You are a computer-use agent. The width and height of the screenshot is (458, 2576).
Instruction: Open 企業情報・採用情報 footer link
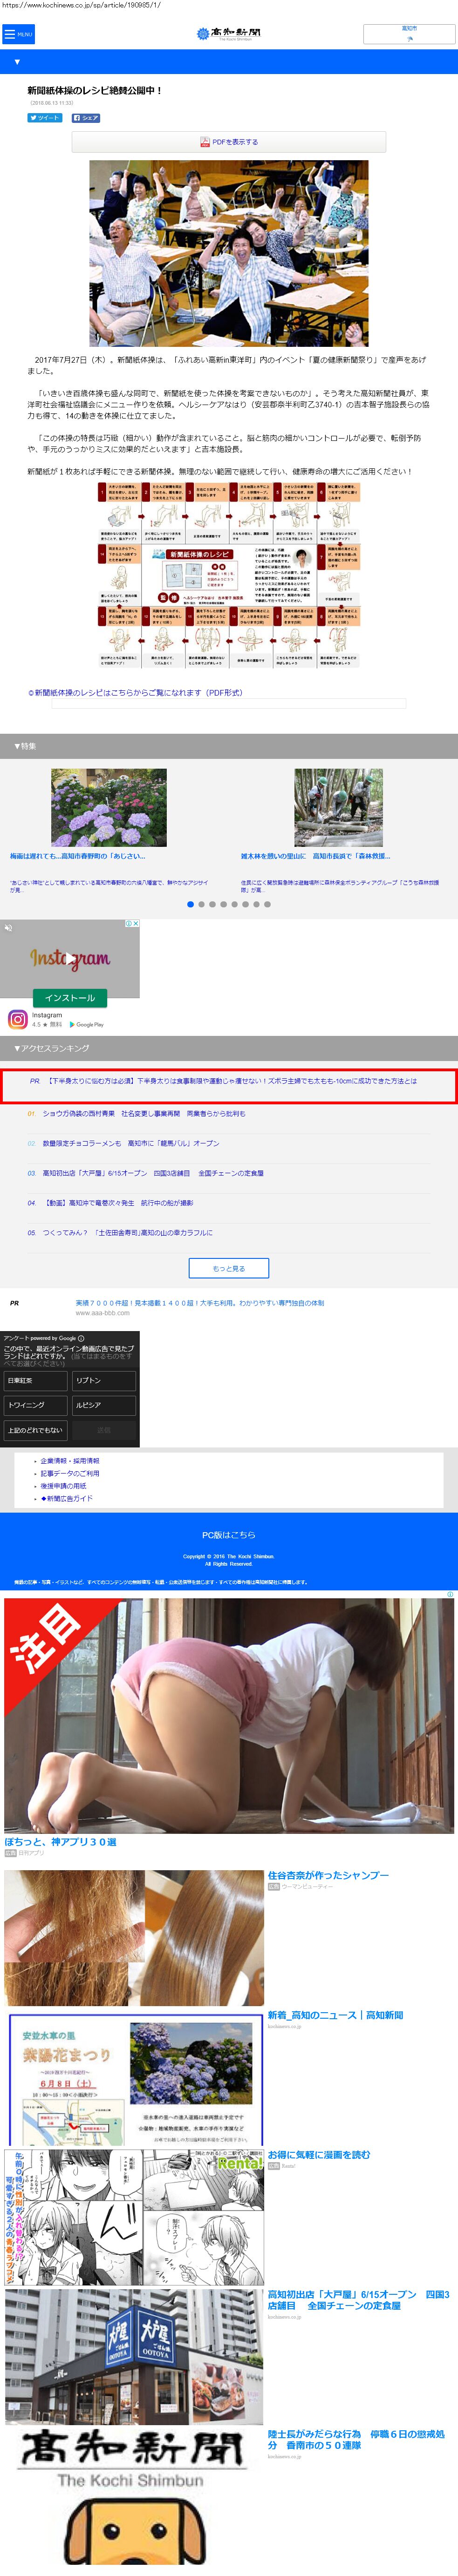(70, 1461)
